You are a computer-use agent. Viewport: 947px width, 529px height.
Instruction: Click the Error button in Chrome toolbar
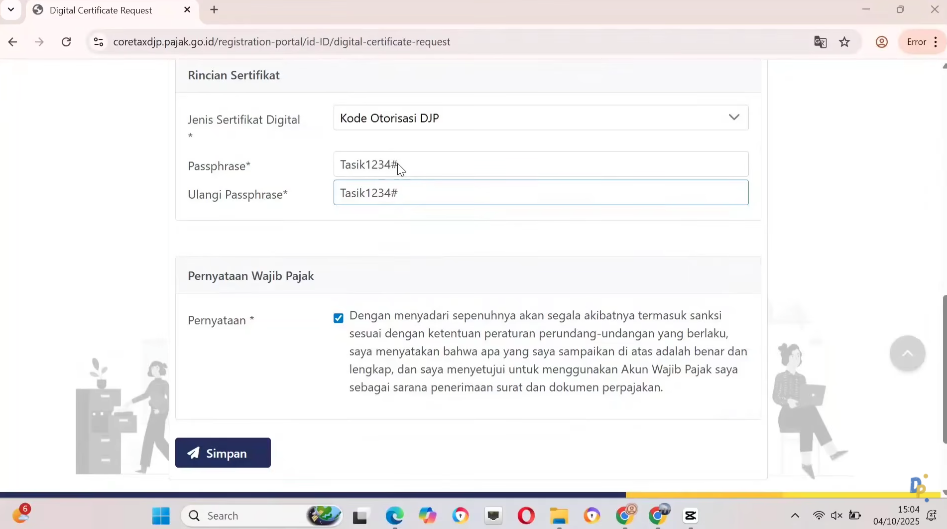coord(919,42)
